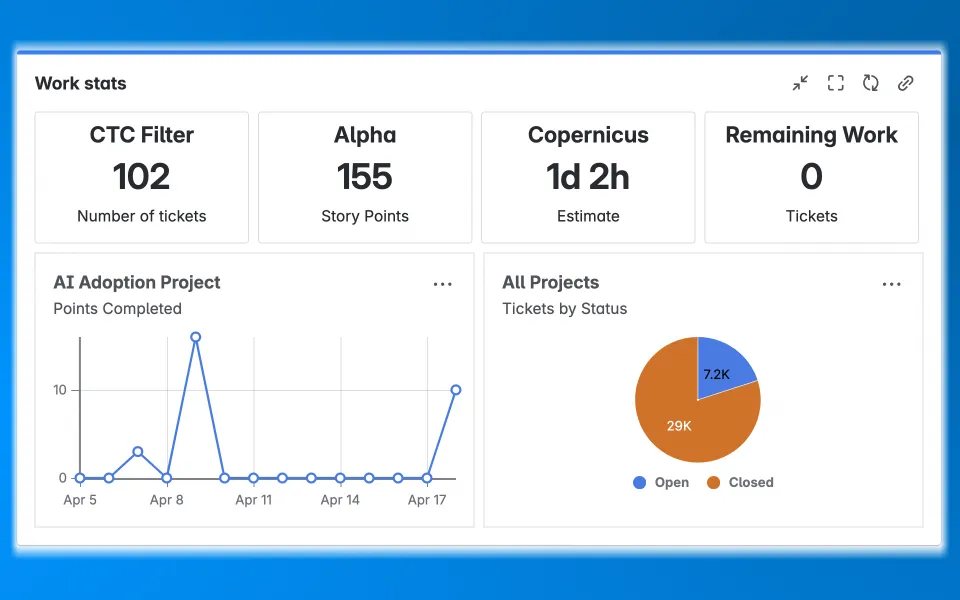Click the Work stats title
Viewport: 960px width, 600px height.
[81, 83]
